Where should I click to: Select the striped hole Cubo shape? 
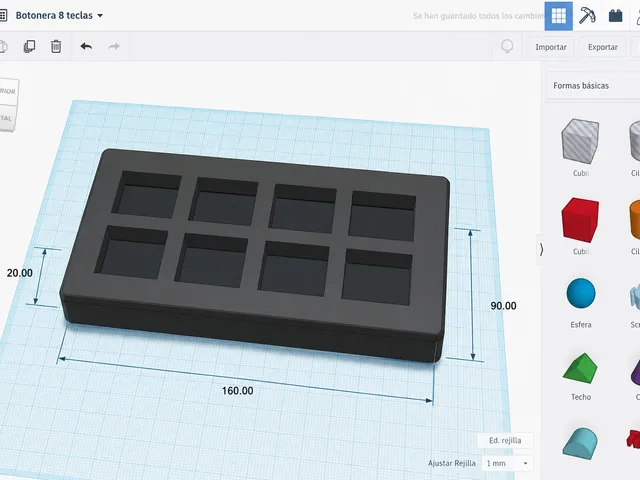coord(580,141)
